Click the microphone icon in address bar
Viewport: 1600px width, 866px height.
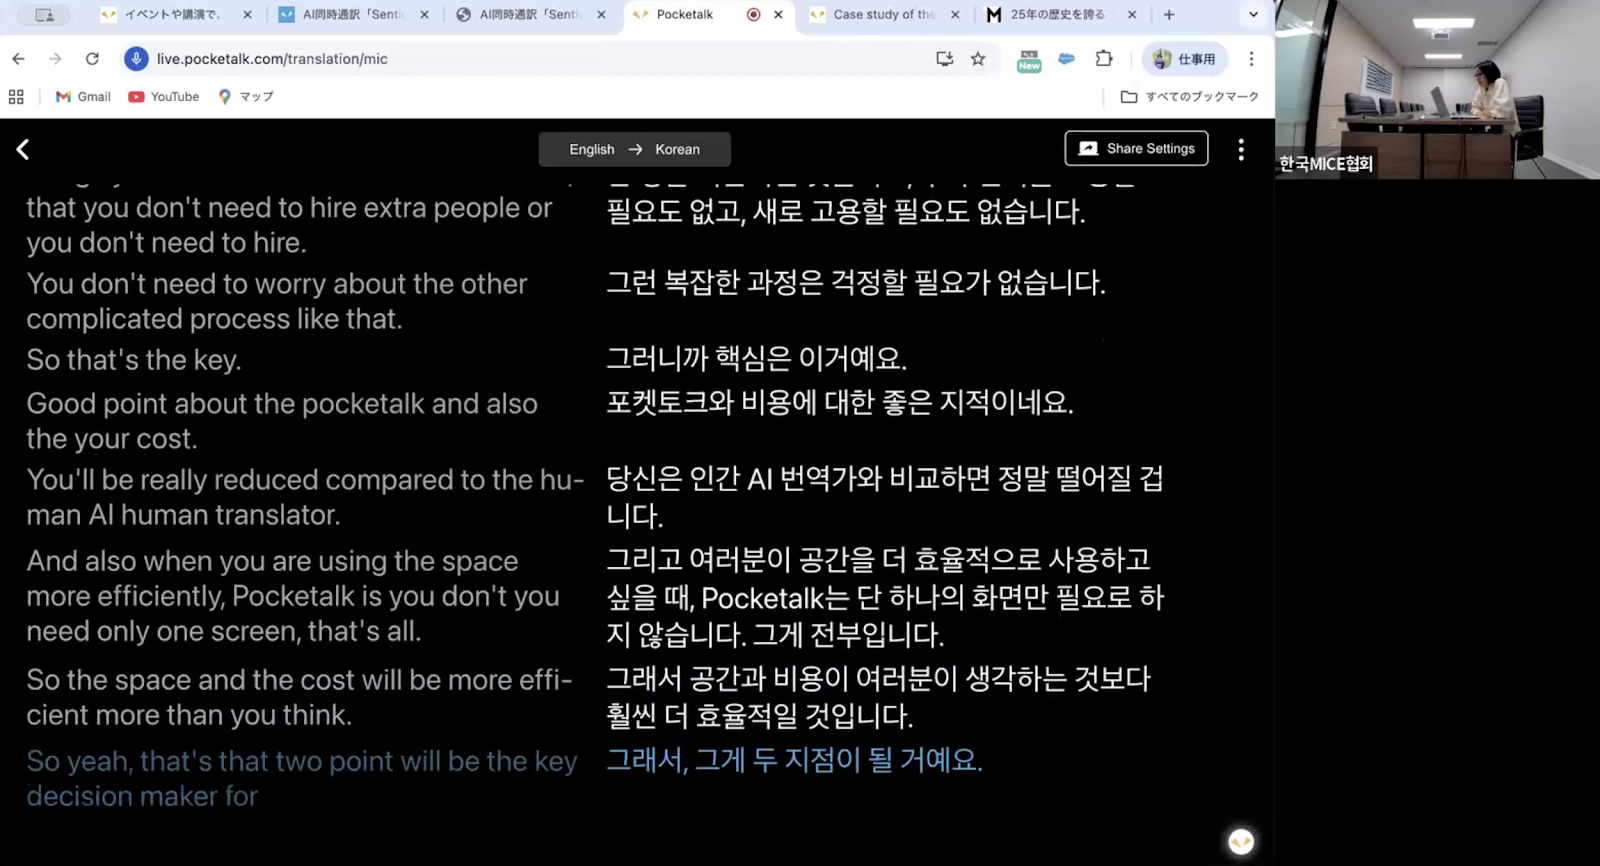[136, 59]
